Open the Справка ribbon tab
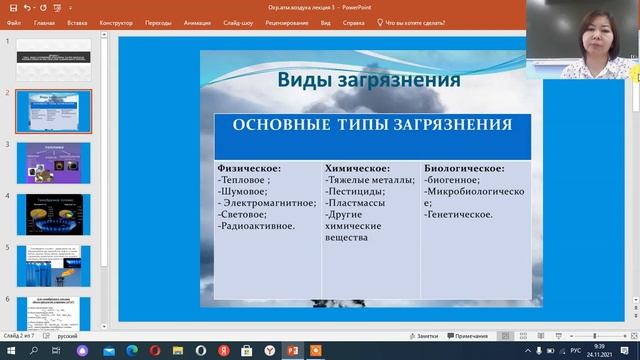Image resolution: width=640 pixels, height=360 pixels. click(x=353, y=23)
